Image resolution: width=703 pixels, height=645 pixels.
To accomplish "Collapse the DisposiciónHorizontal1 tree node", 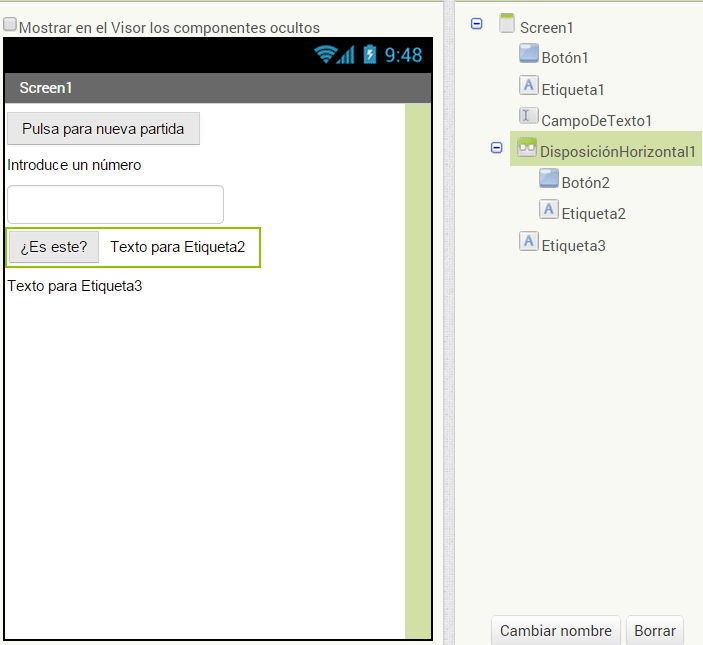I will point(497,148).
